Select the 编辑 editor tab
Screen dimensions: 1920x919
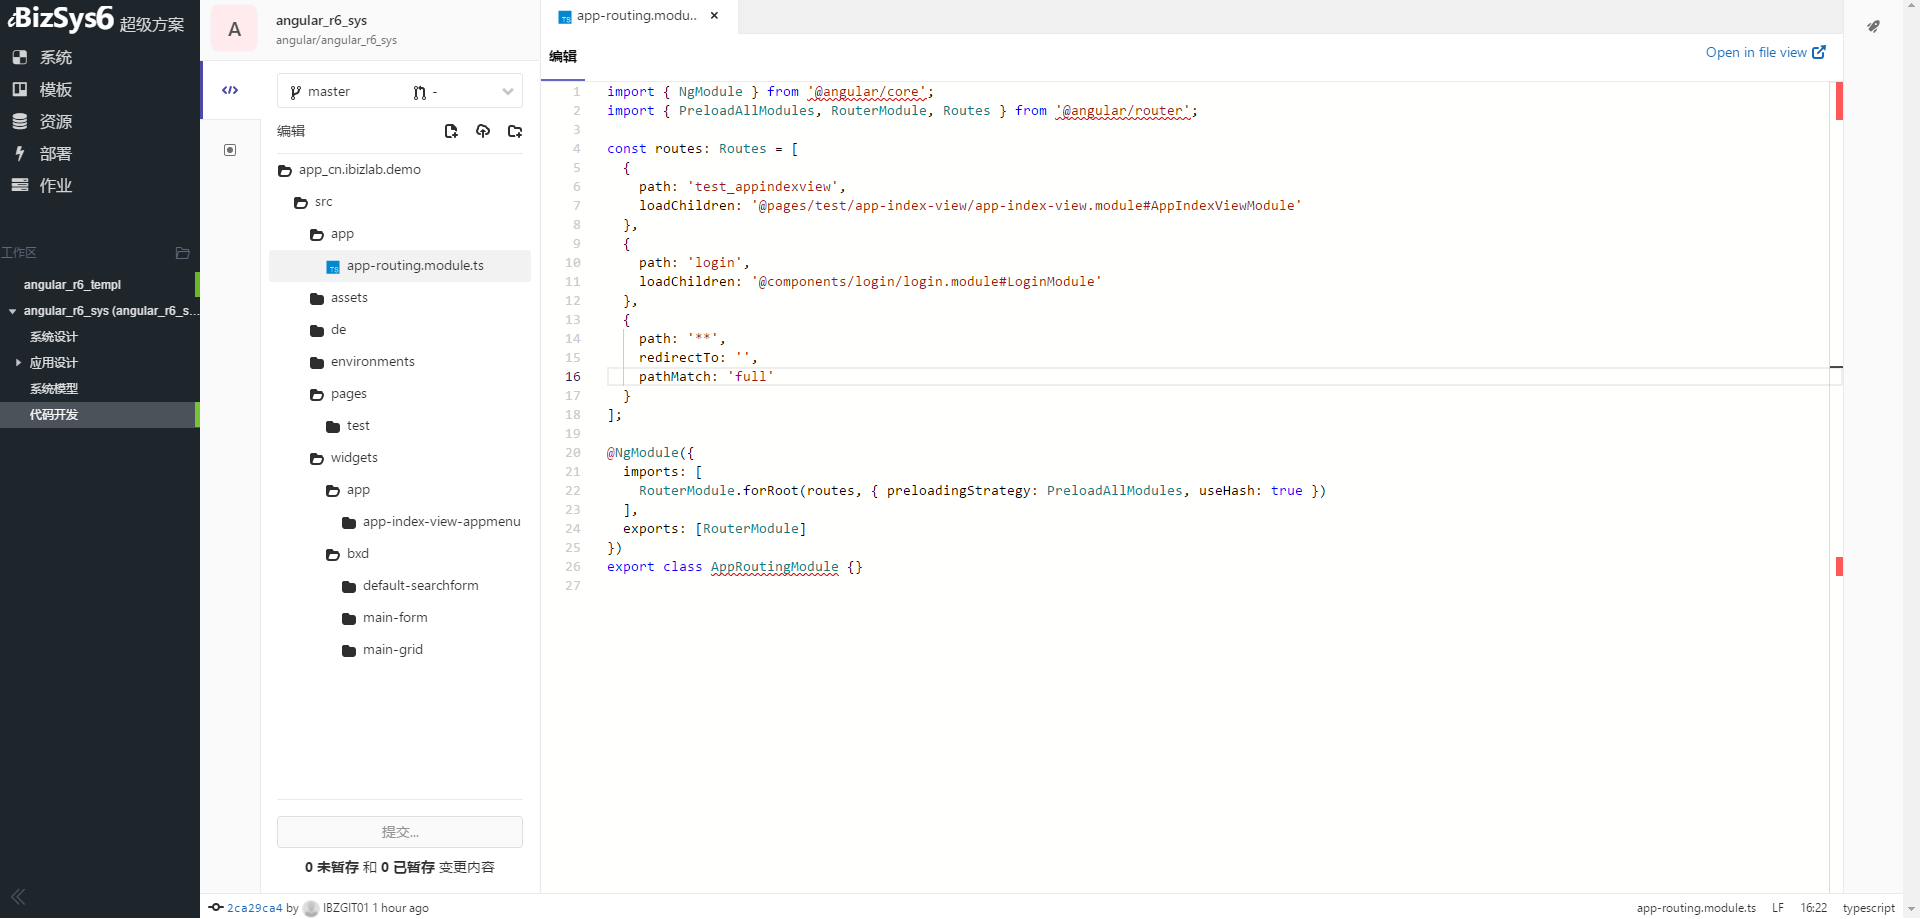click(563, 57)
